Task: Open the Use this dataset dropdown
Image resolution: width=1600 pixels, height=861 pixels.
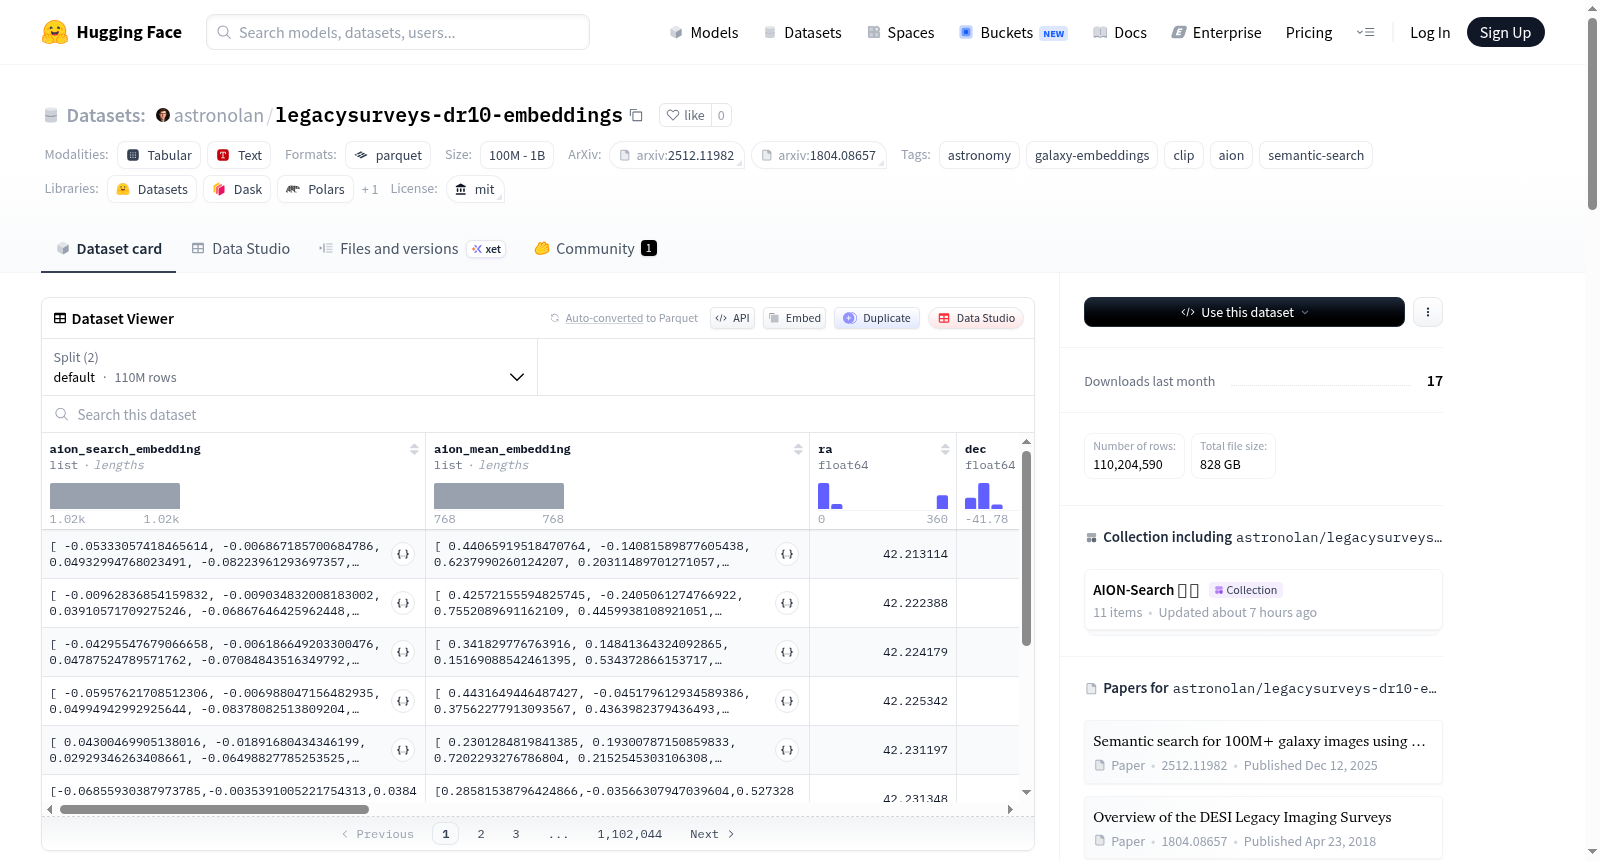Action: pos(1244,312)
